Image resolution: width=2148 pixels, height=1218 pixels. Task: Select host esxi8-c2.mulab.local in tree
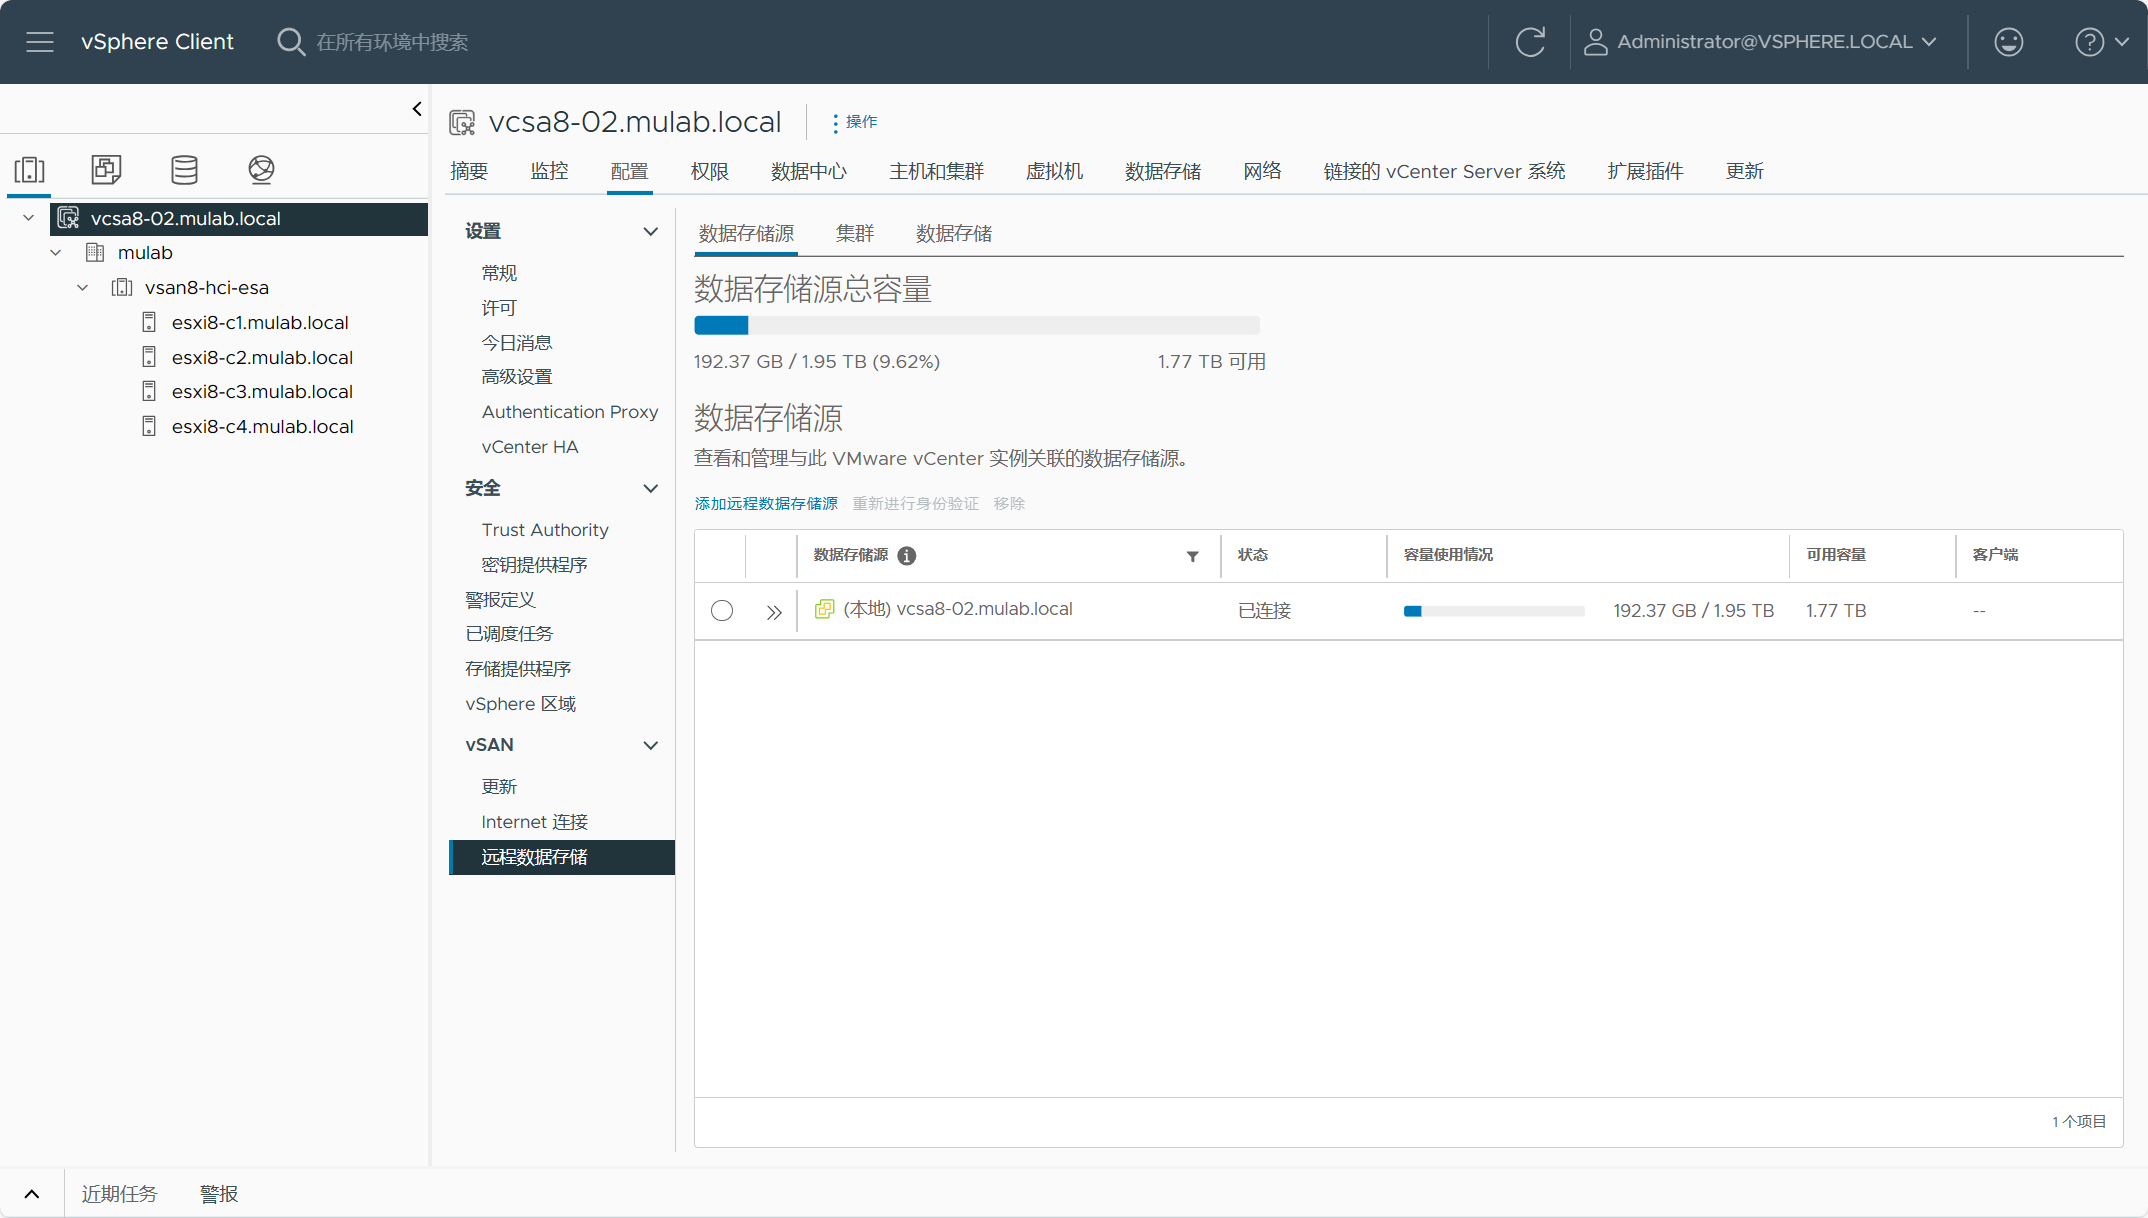click(262, 357)
